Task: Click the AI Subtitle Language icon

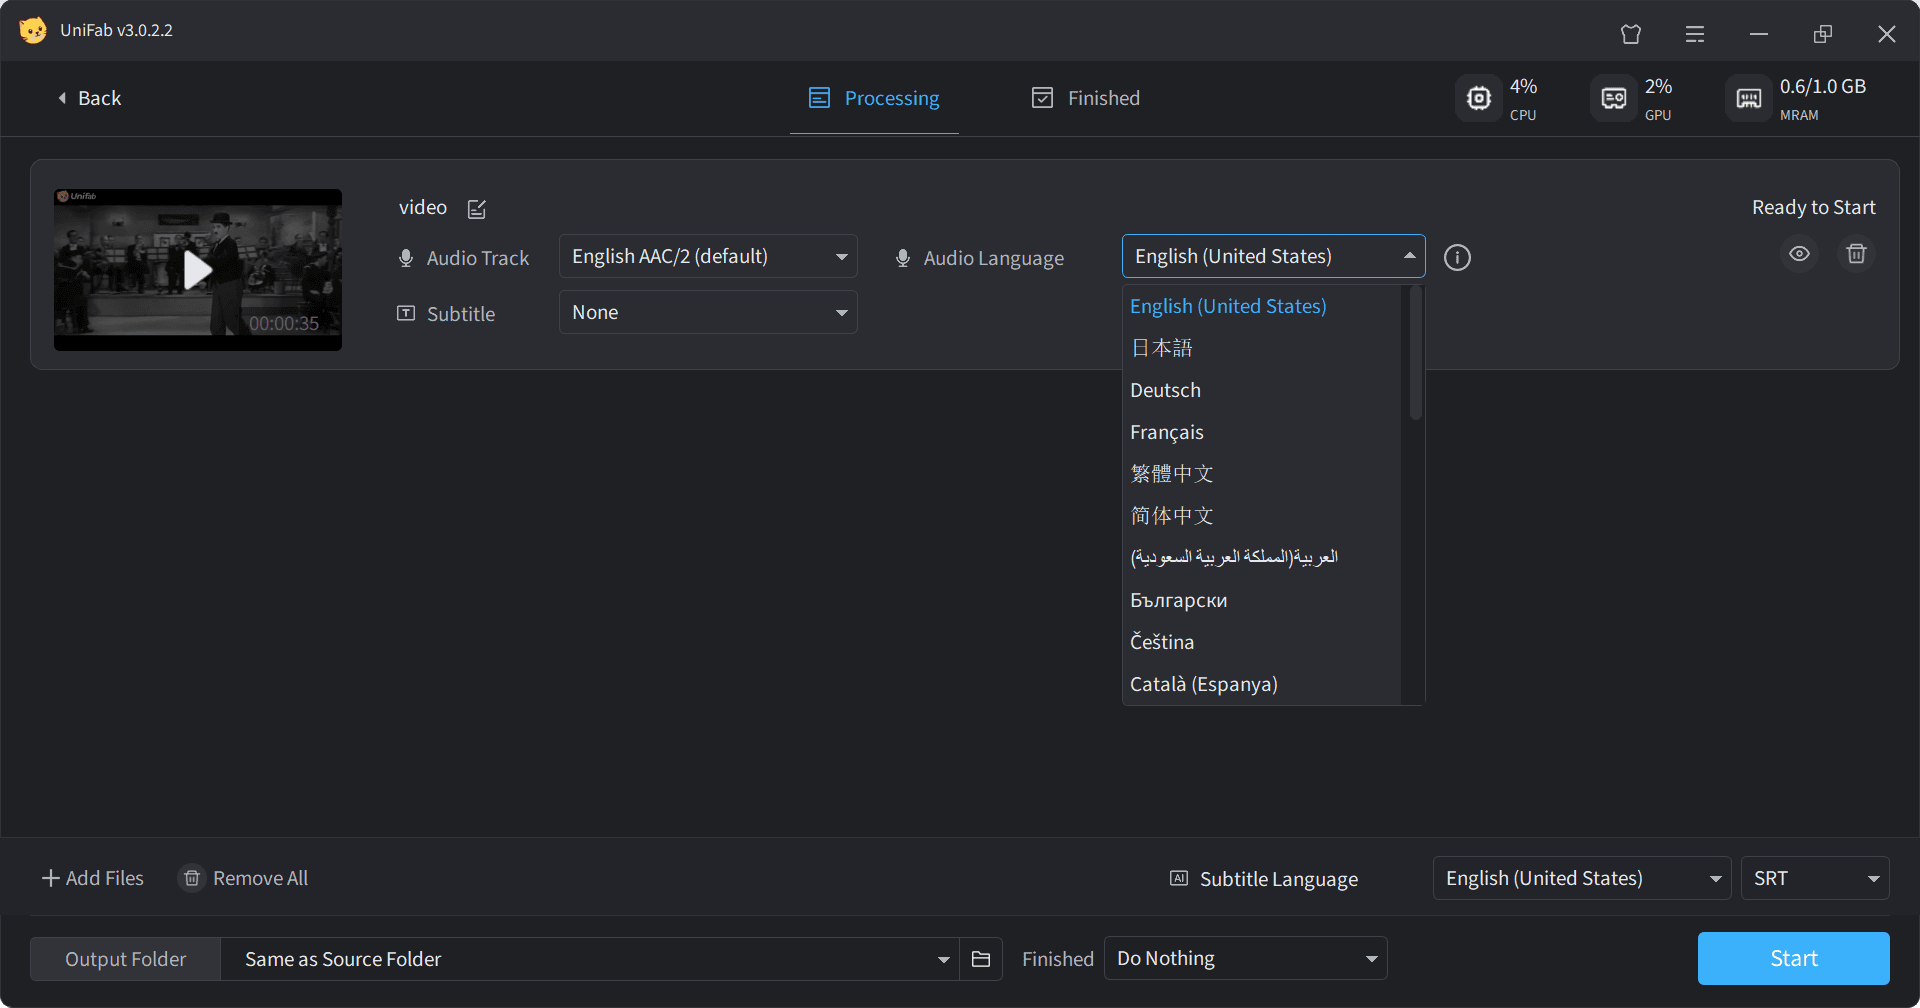Action: click(1179, 878)
